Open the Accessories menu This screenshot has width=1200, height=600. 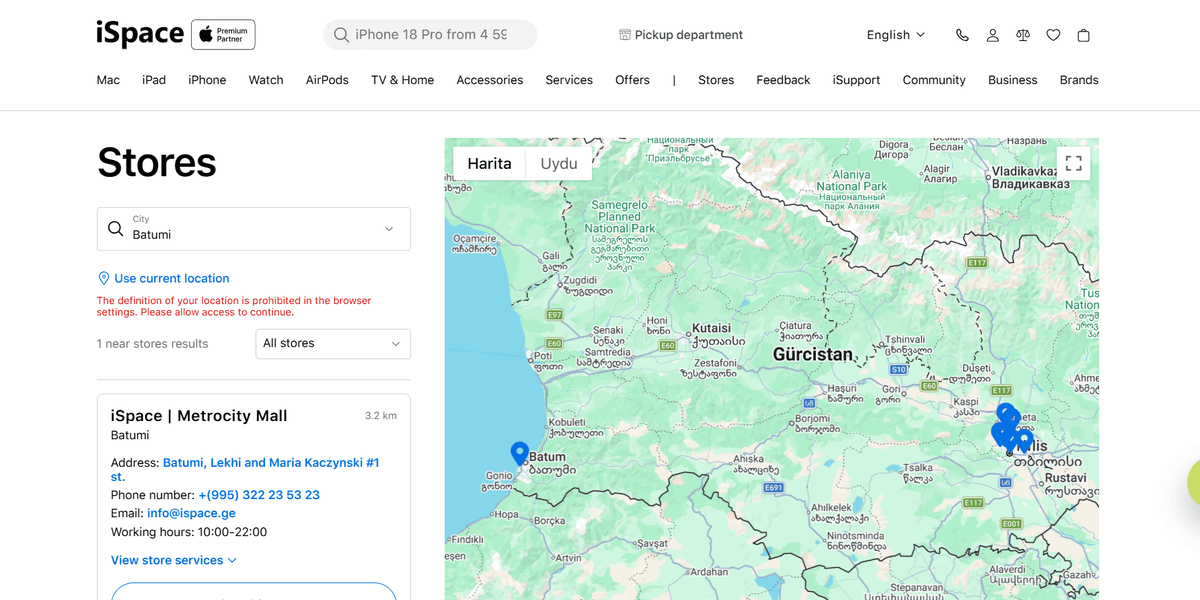pyautogui.click(x=490, y=80)
